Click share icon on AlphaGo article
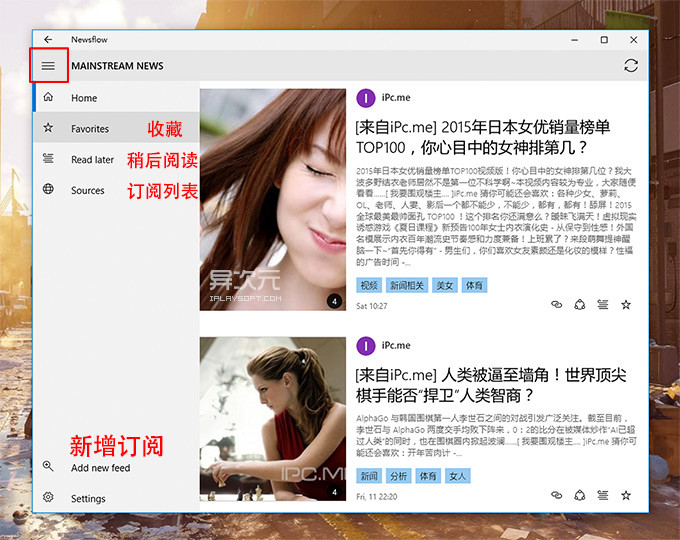 (x=580, y=495)
